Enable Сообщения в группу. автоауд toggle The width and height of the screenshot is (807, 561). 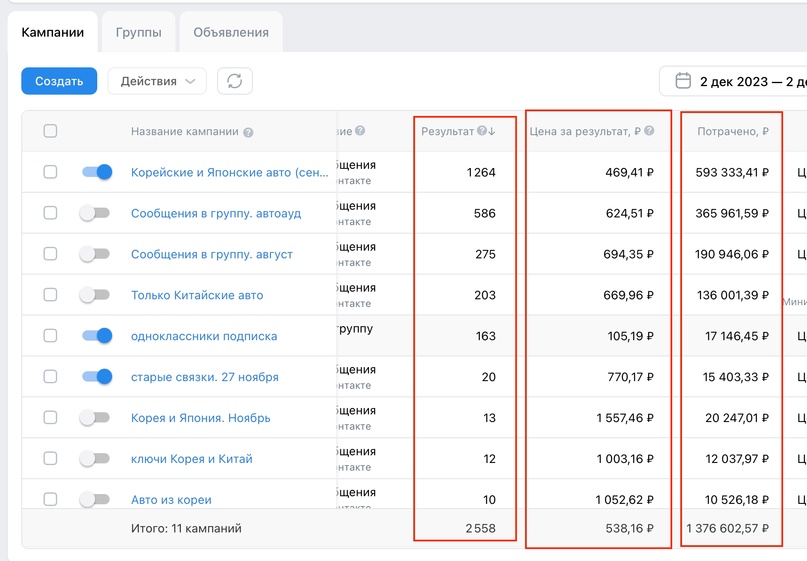pos(95,213)
